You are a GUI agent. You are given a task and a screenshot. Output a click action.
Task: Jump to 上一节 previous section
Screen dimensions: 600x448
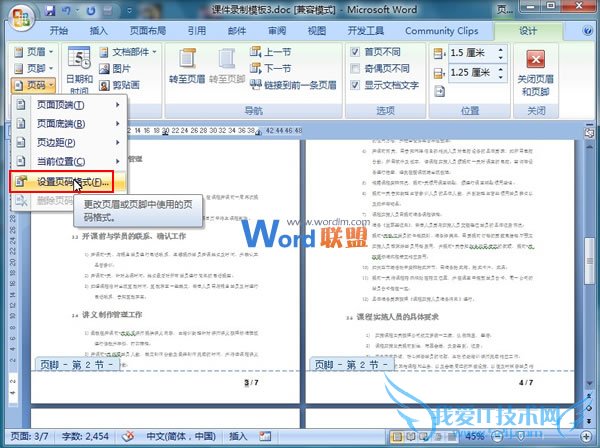271,52
